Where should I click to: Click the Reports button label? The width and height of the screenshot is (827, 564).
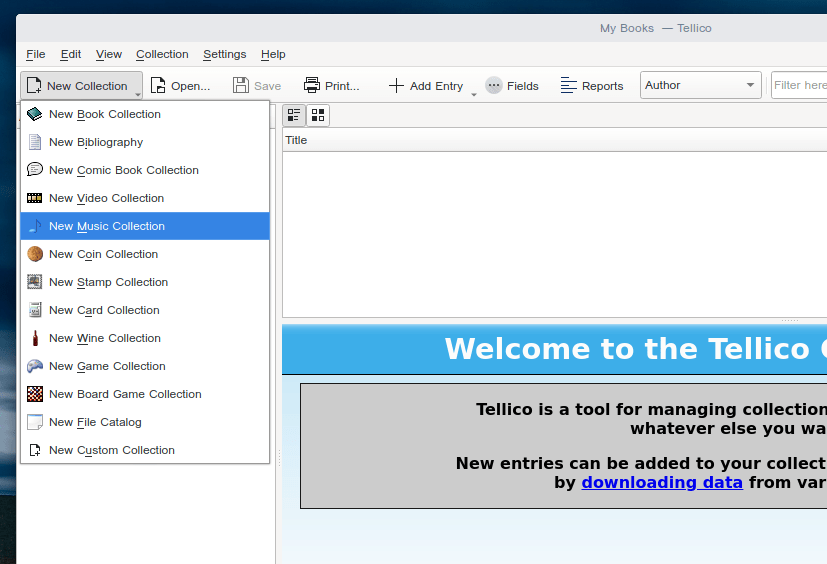(x=602, y=86)
